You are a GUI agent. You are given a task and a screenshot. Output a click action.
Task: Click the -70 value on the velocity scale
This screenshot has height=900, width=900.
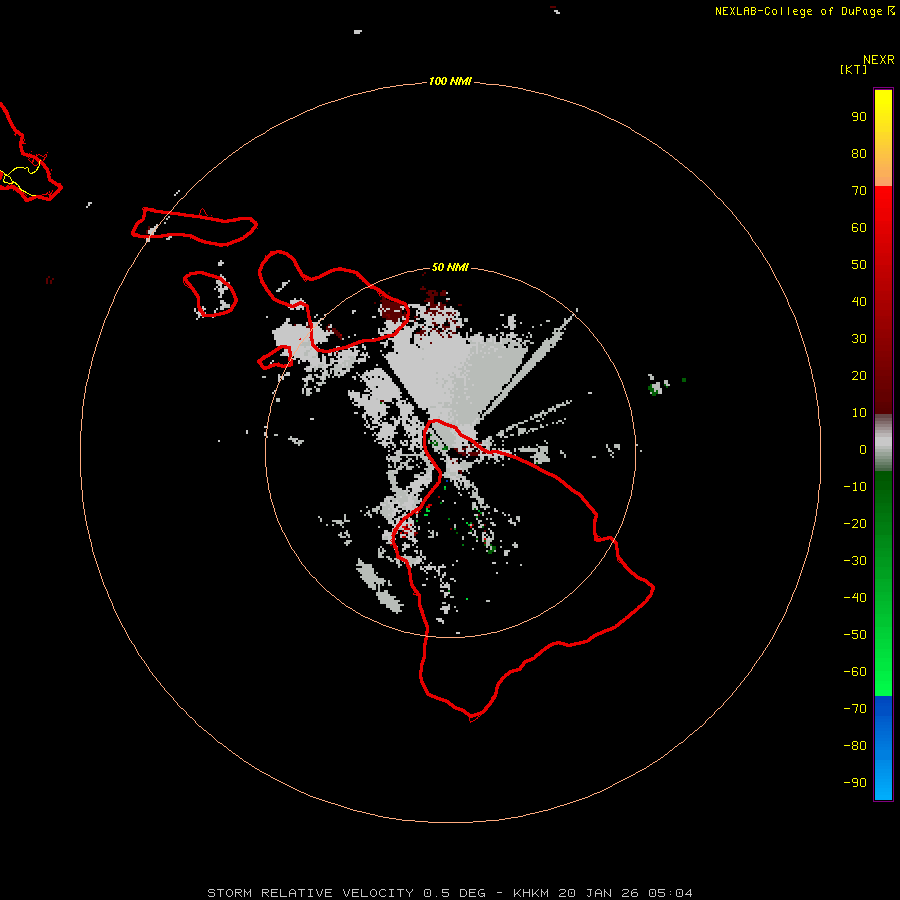(855, 709)
